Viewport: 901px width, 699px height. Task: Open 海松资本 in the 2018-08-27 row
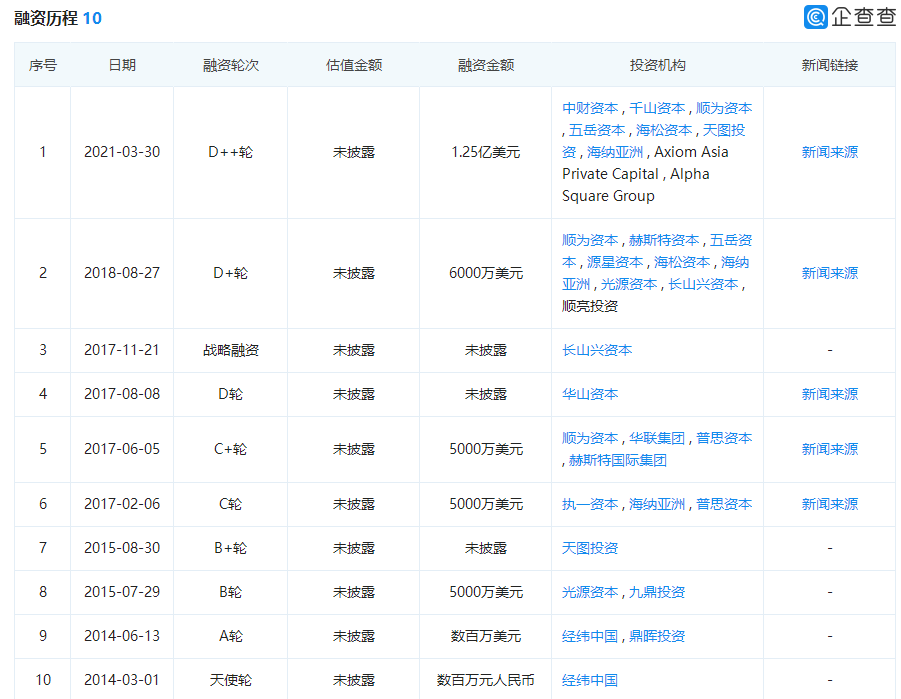tap(682, 263)
